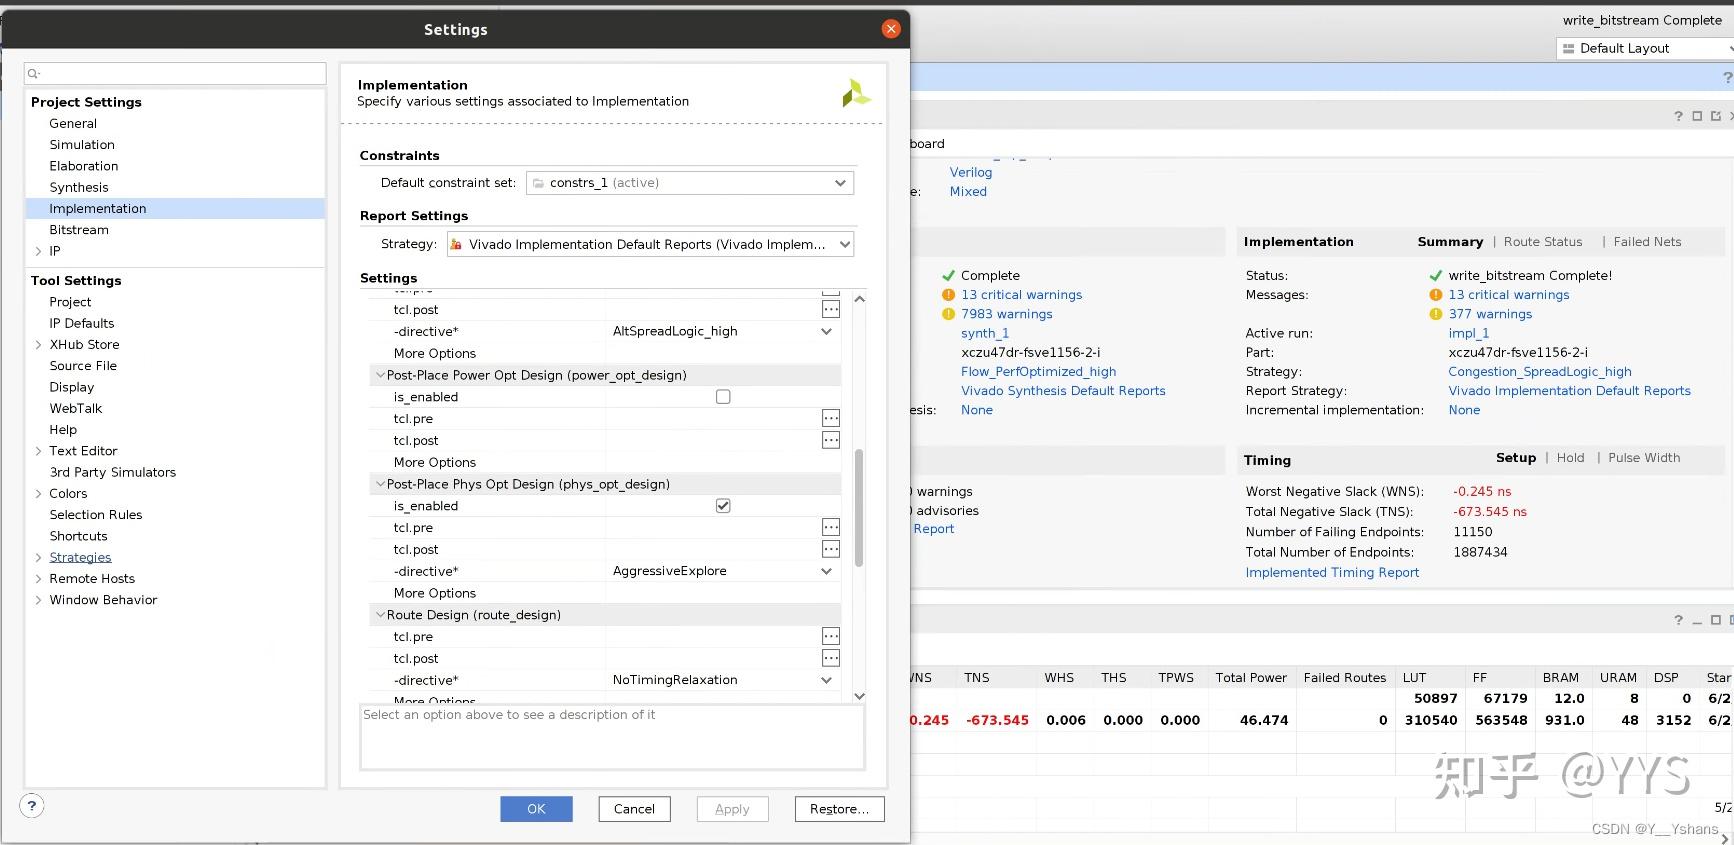Enable is_enabled for Post-Place Power Opt Design
The image size is (1734, 845).
coord(723,397)
